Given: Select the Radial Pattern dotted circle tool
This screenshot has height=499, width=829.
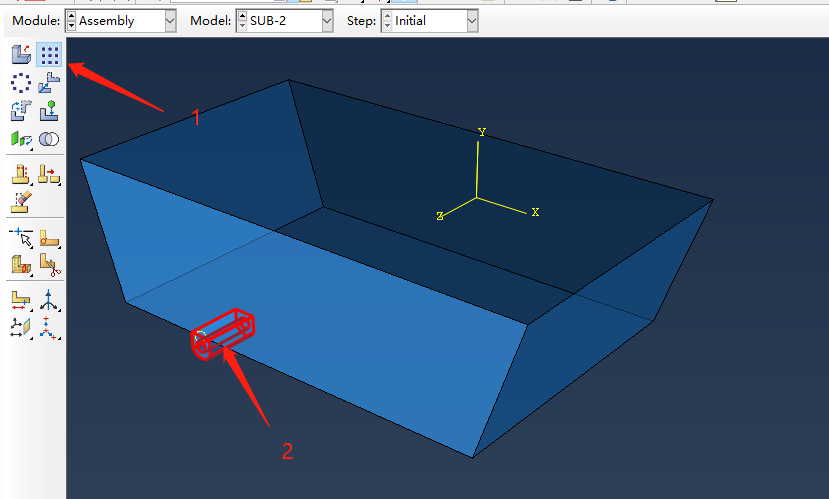Looking at the screenshot, I should point(21,85).
